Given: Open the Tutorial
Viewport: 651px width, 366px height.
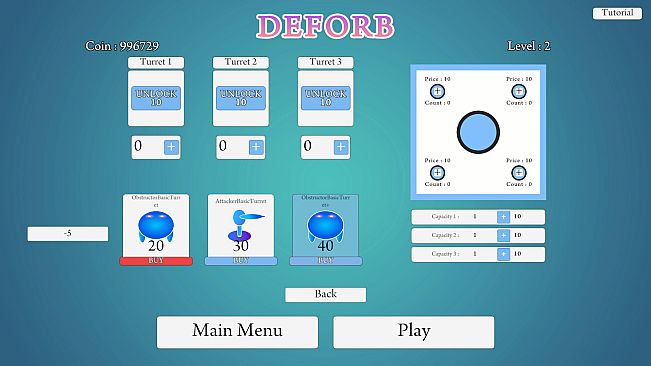Looking at the screenshot, I should pyautogui.click(x=617, y=13).
